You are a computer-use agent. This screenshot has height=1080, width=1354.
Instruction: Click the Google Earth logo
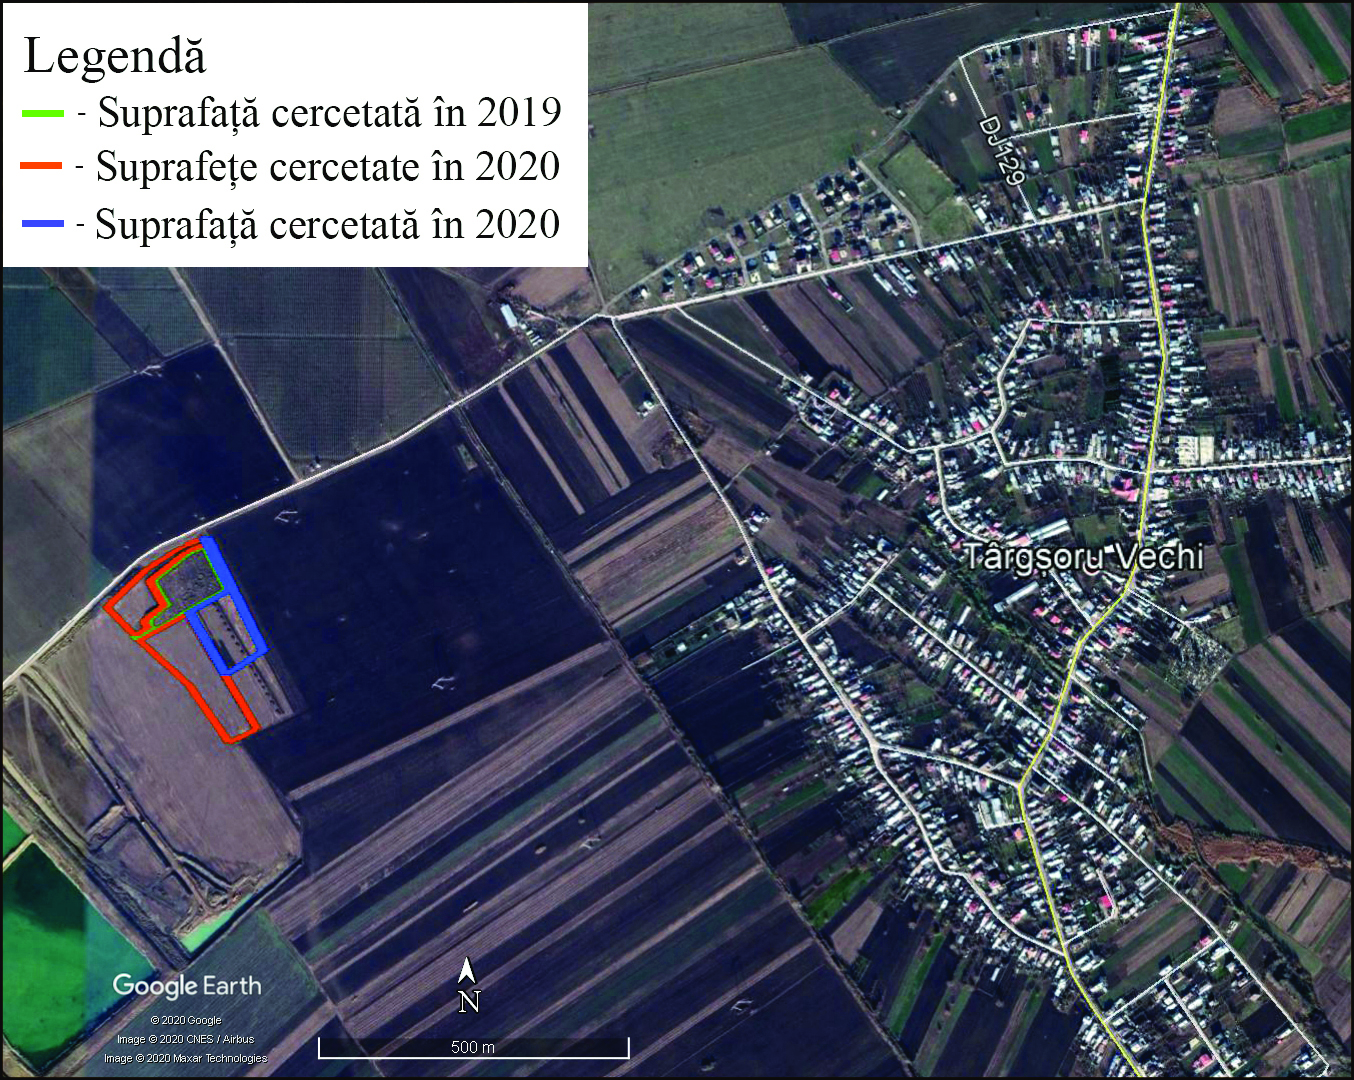pos(187,985)
